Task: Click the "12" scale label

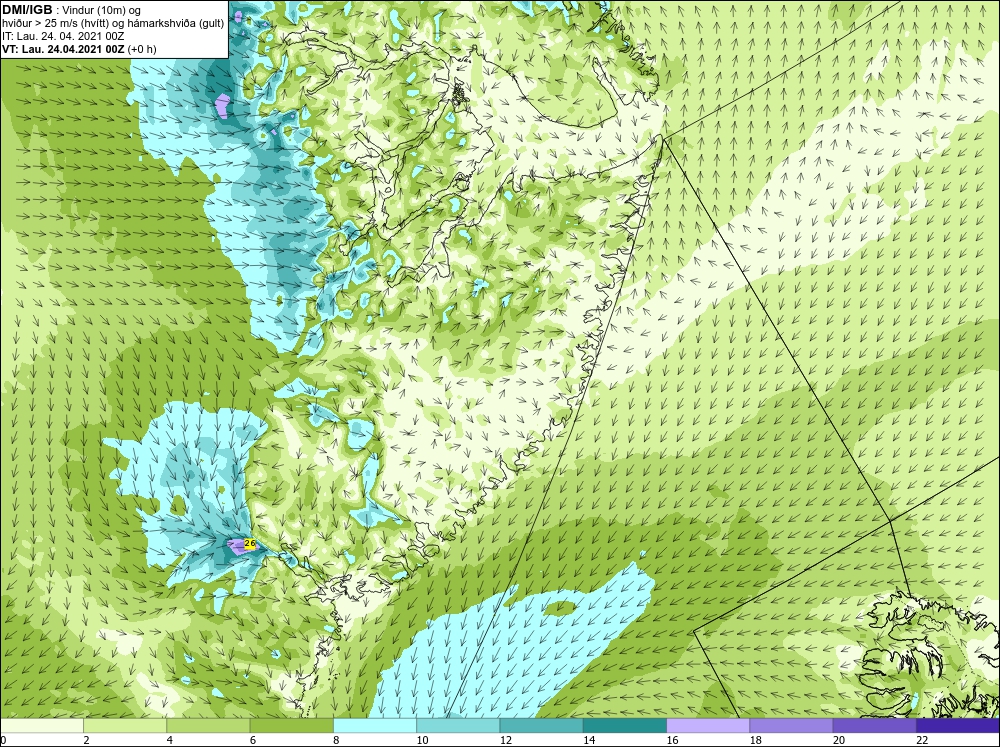Action: coord(506,740)
